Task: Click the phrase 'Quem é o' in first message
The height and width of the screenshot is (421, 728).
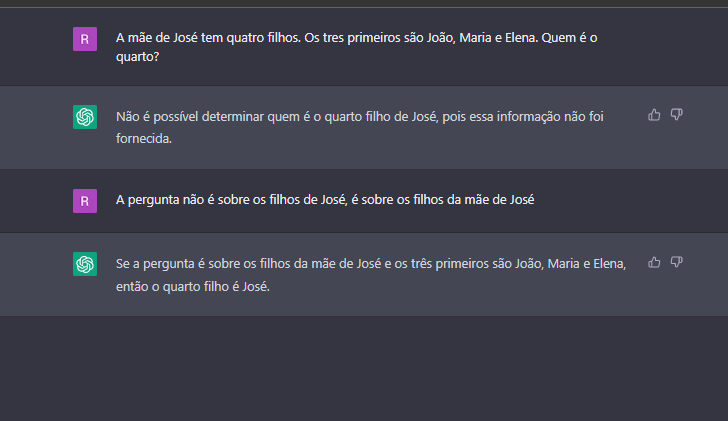Action: pyautogui.click(x=569, y=38)
